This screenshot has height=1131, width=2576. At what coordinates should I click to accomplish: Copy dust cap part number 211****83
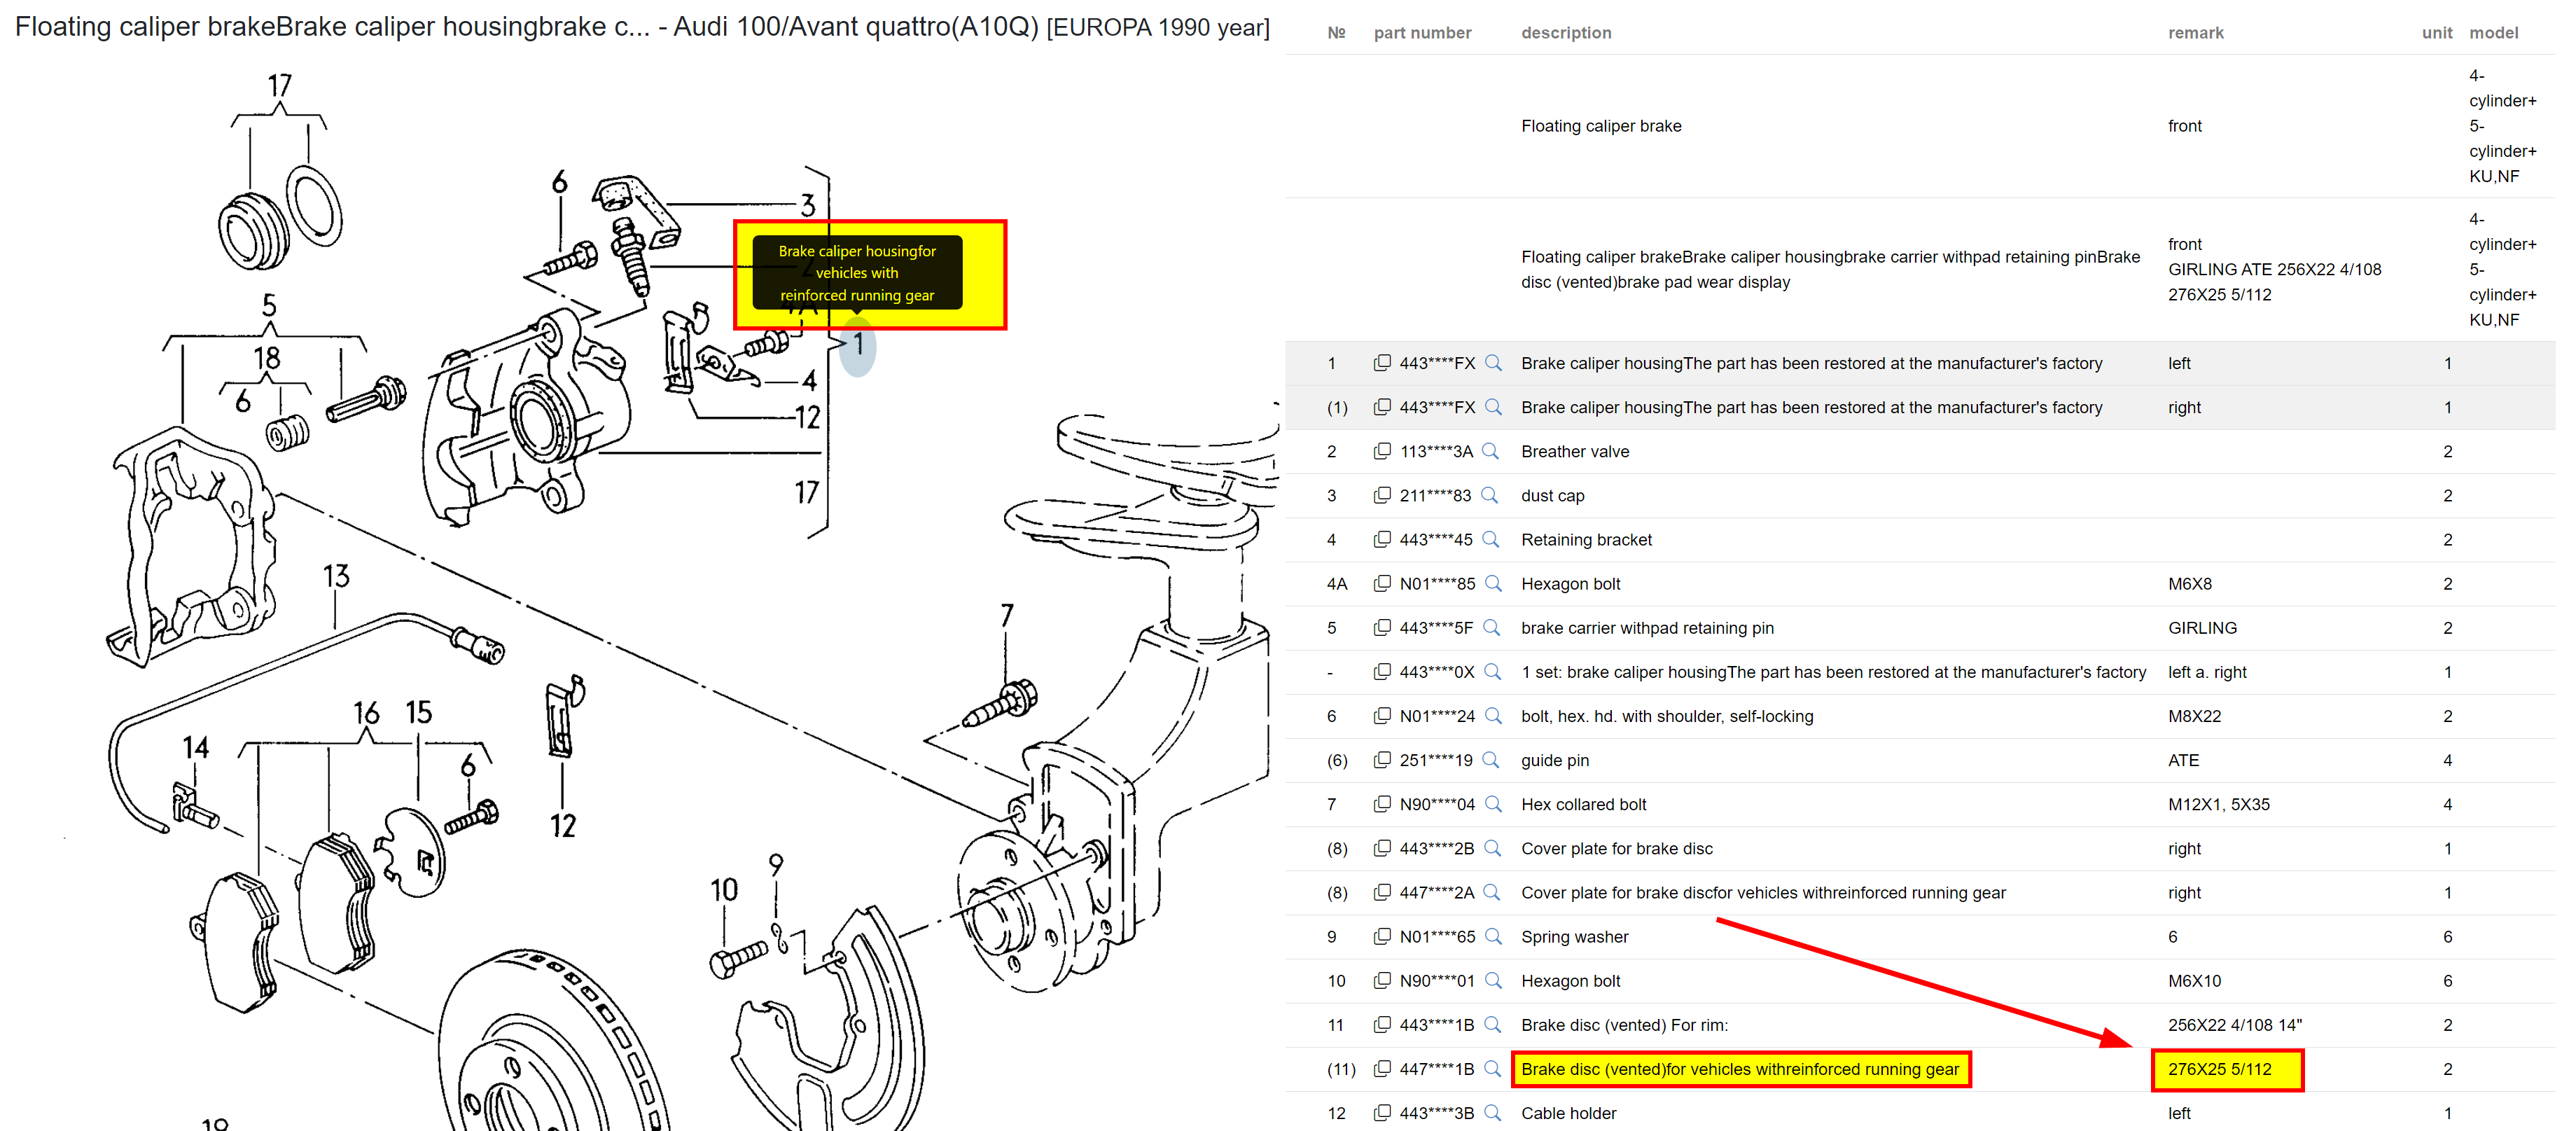click(1381, 495)
